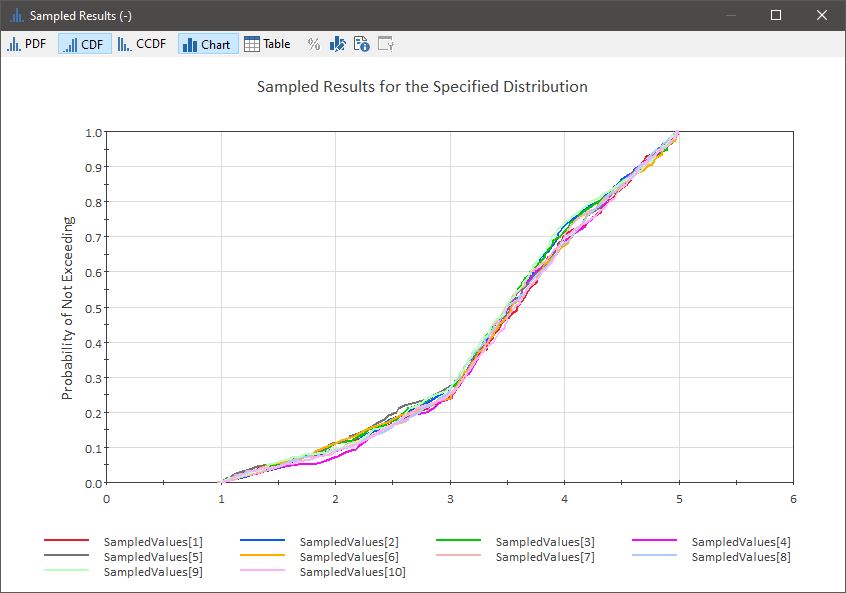Select SampledValues[6] legend entry

tap(349, 557)
